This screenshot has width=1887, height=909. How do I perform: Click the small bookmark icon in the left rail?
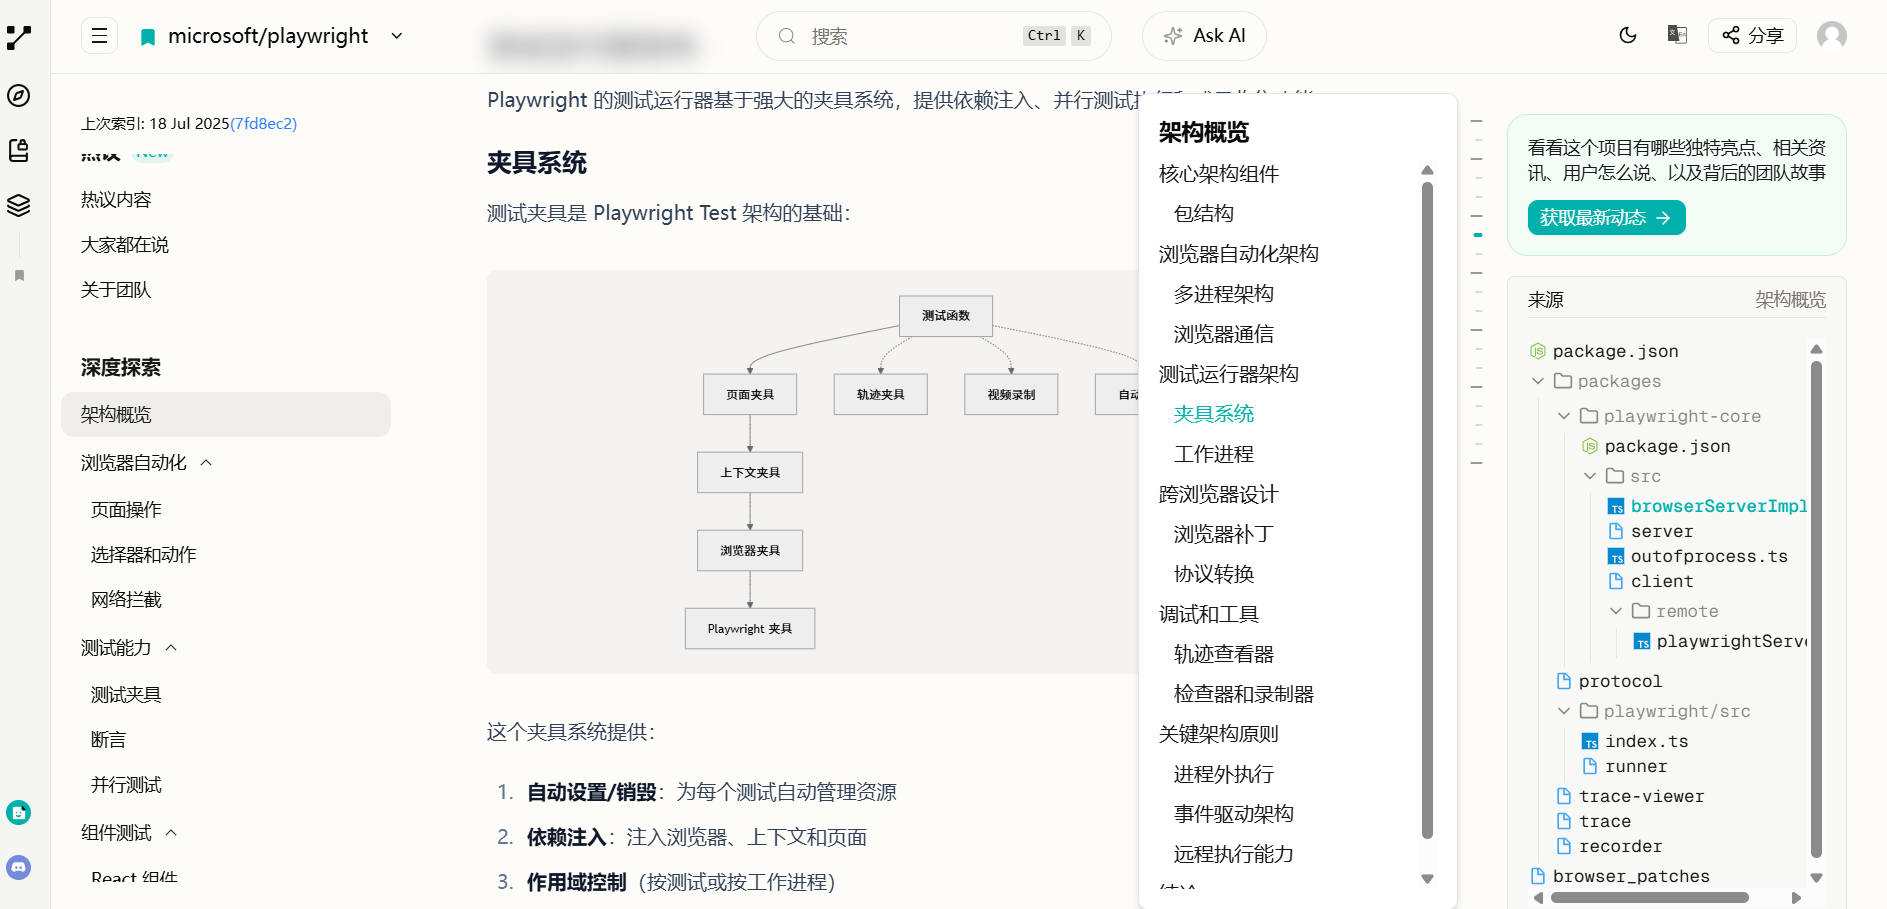(x=19, y=275)
